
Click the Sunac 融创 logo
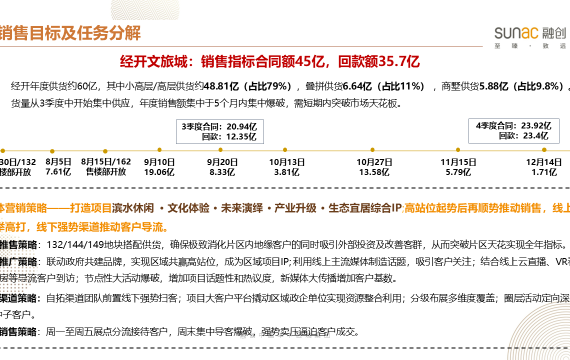pyautogui.click(x=531, y=37)
